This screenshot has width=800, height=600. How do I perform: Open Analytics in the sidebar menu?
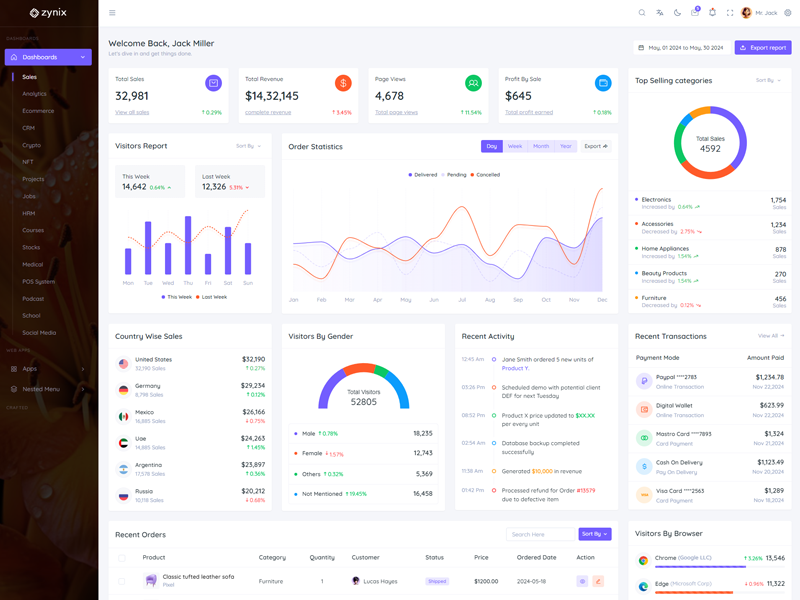[x=35, y=94]
